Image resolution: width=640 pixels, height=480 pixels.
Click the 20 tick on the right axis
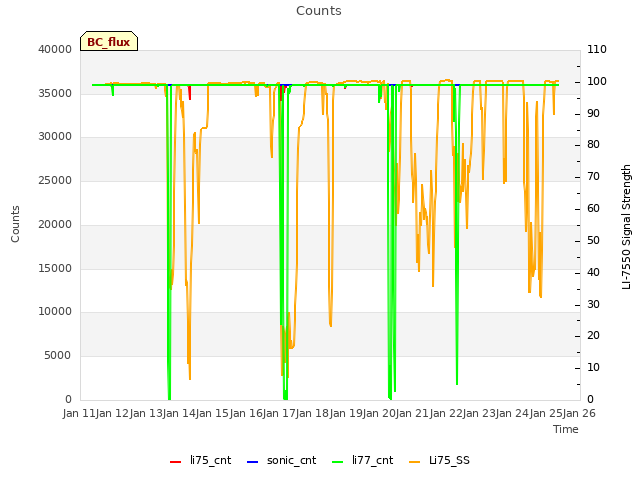point(593,336)
